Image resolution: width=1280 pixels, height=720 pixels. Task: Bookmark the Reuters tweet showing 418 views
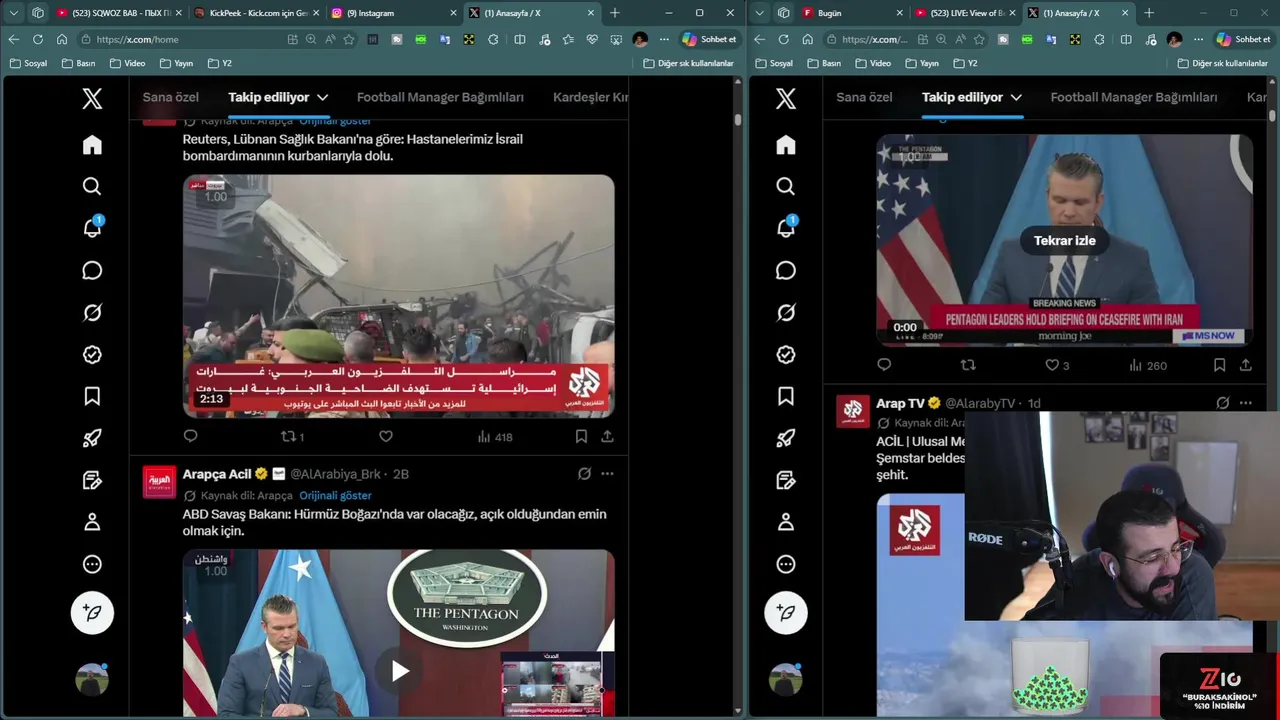[581, 436]
